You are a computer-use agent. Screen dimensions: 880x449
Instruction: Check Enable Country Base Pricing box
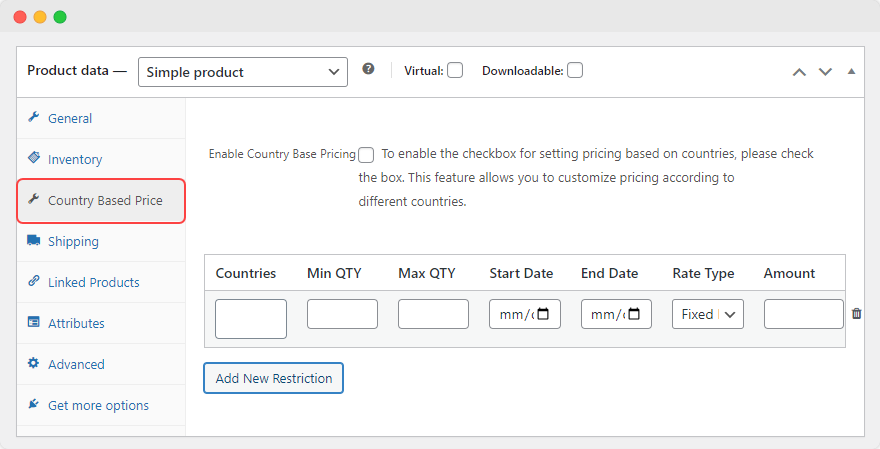(366, 155)
